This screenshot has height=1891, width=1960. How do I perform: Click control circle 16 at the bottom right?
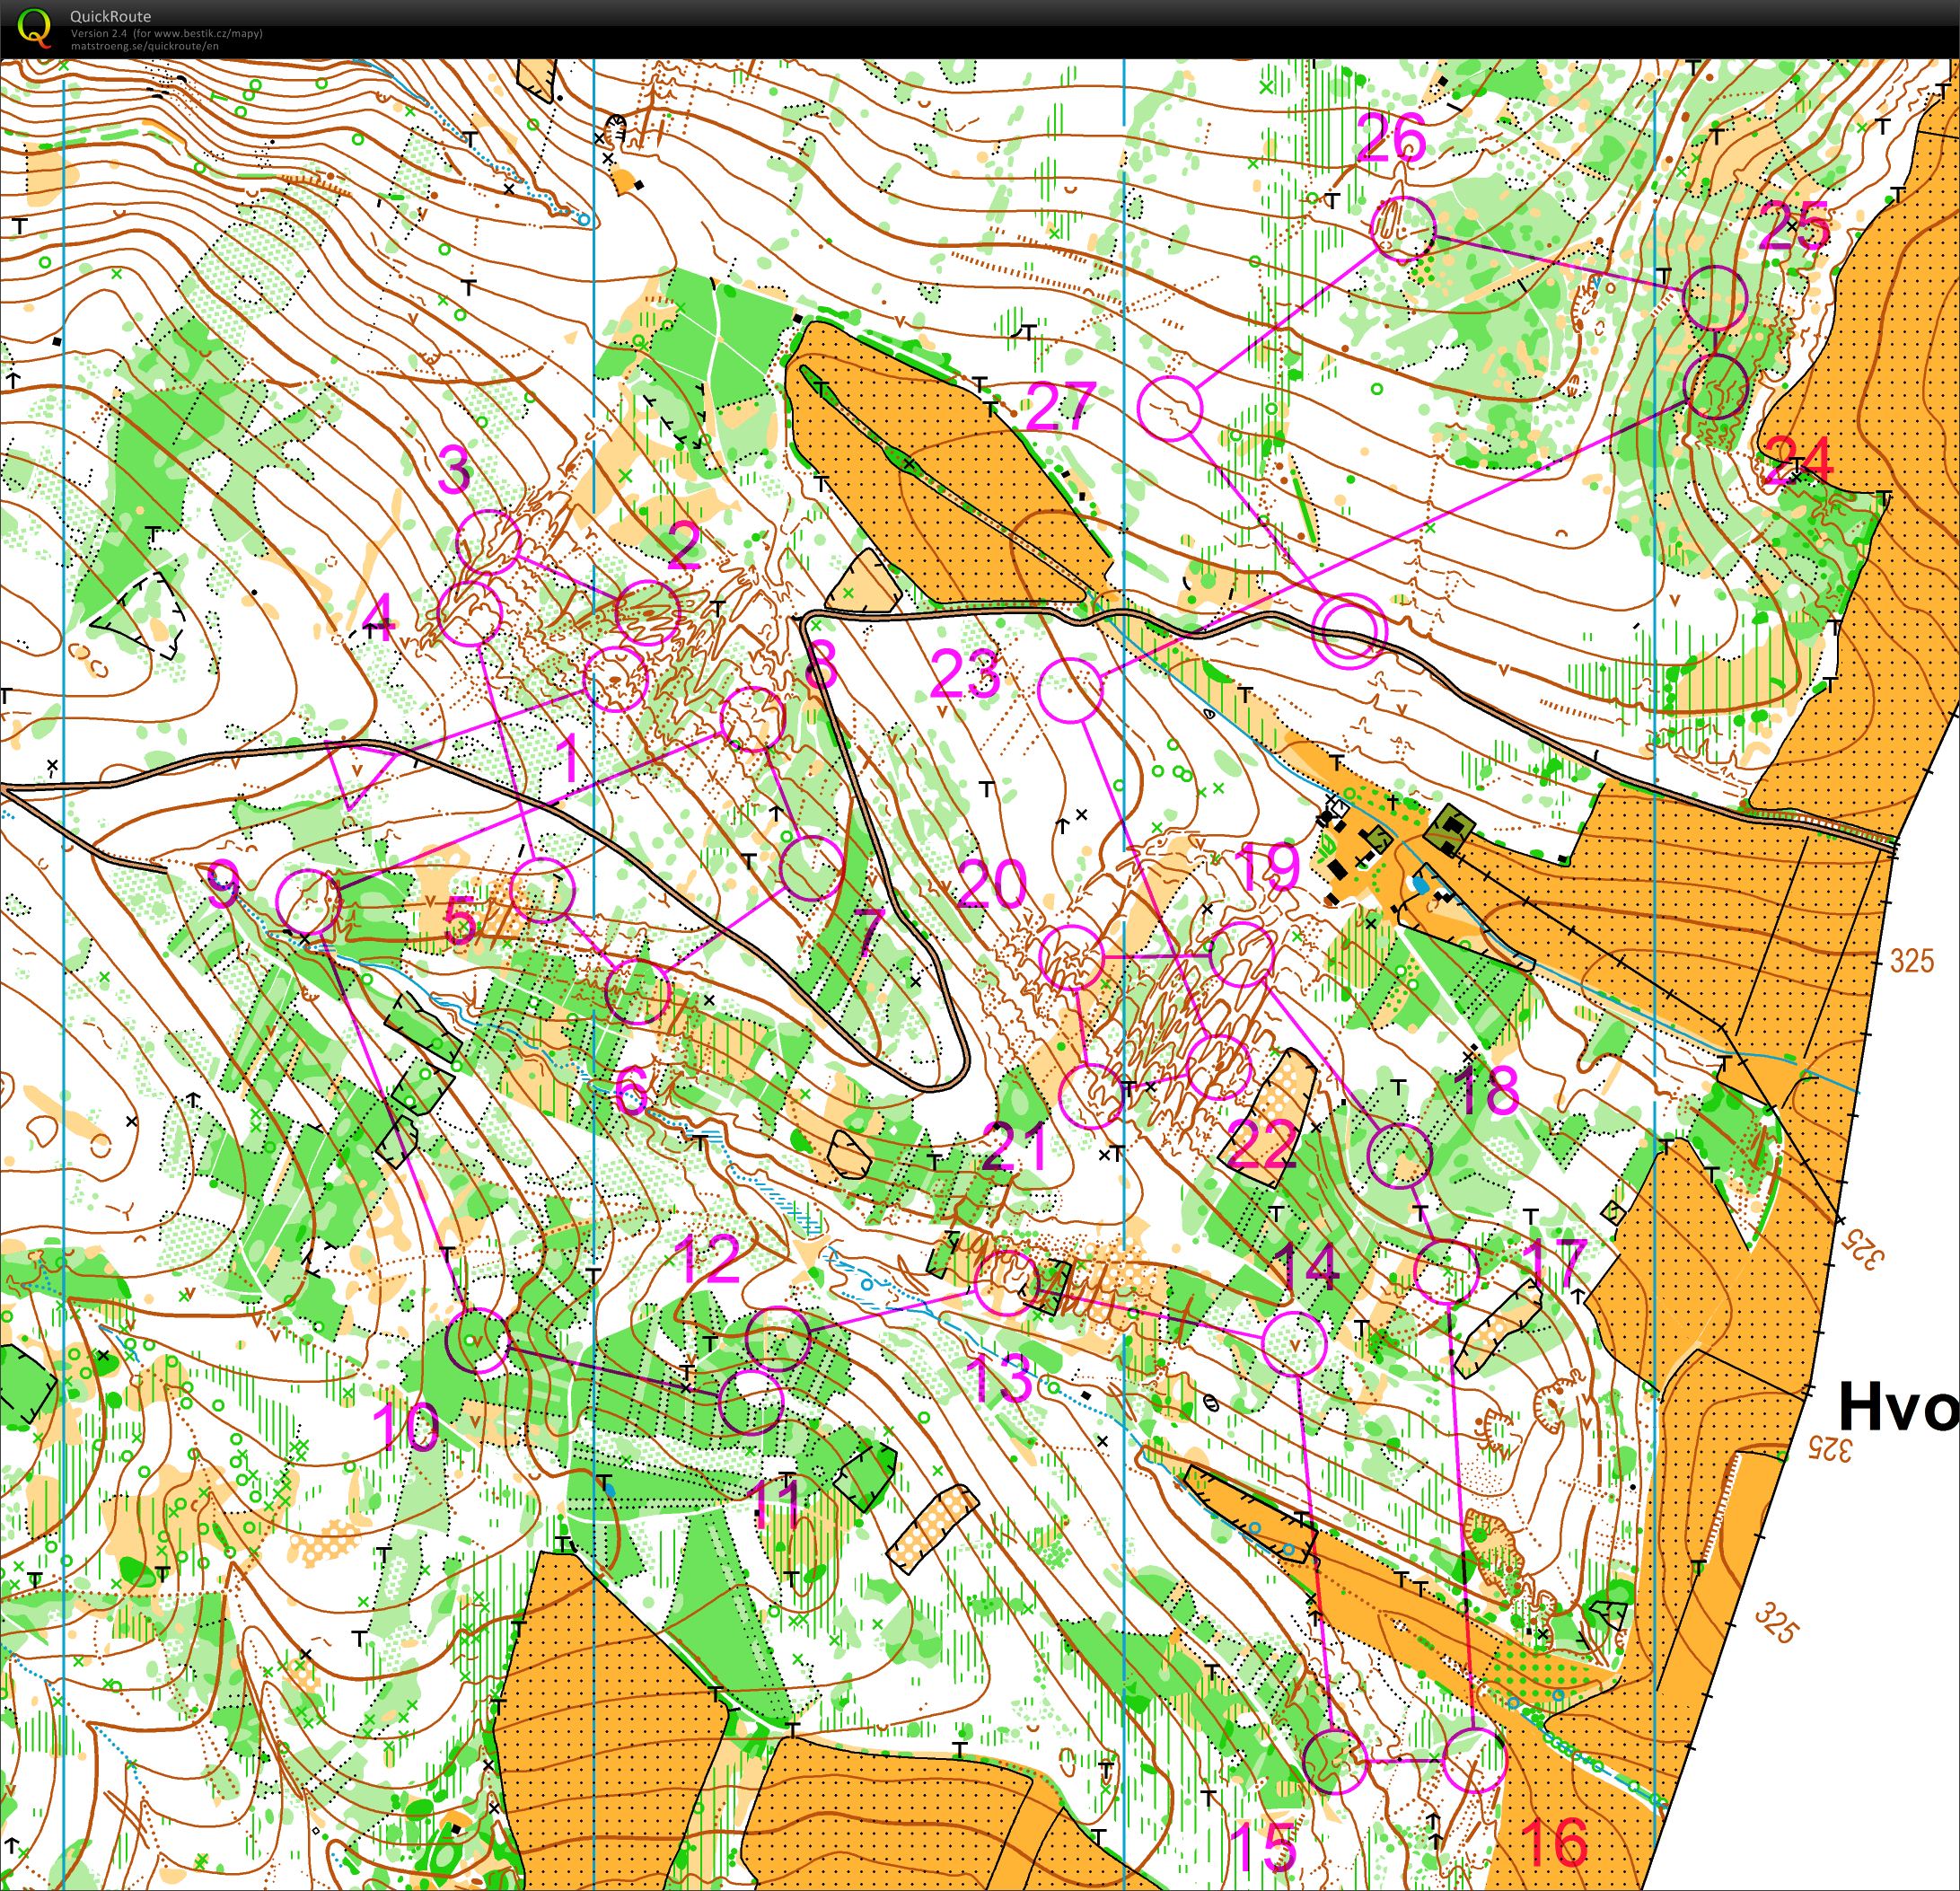pos(1474,1760)
